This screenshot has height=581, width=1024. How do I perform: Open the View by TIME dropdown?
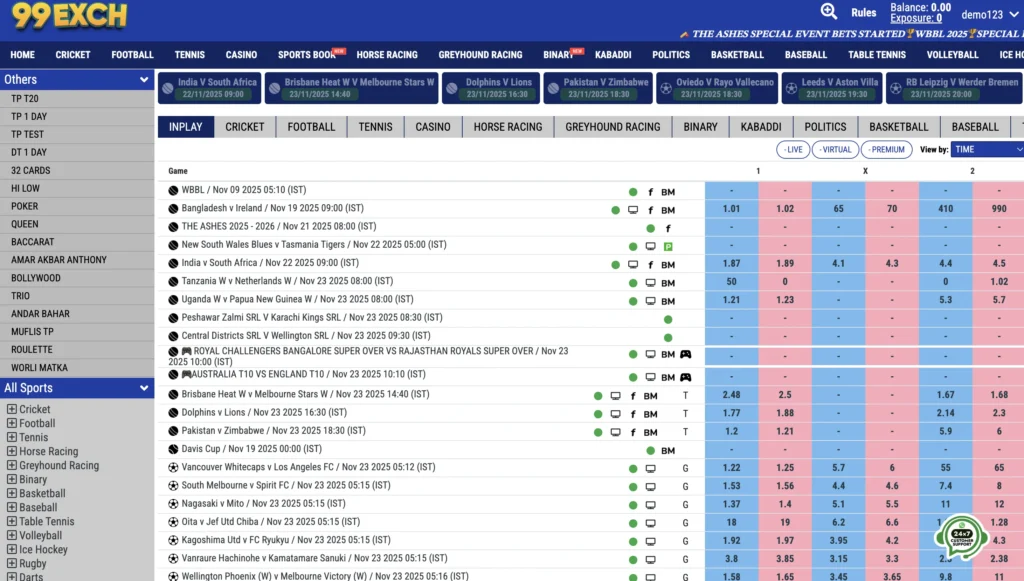click(x=987, y=149)
